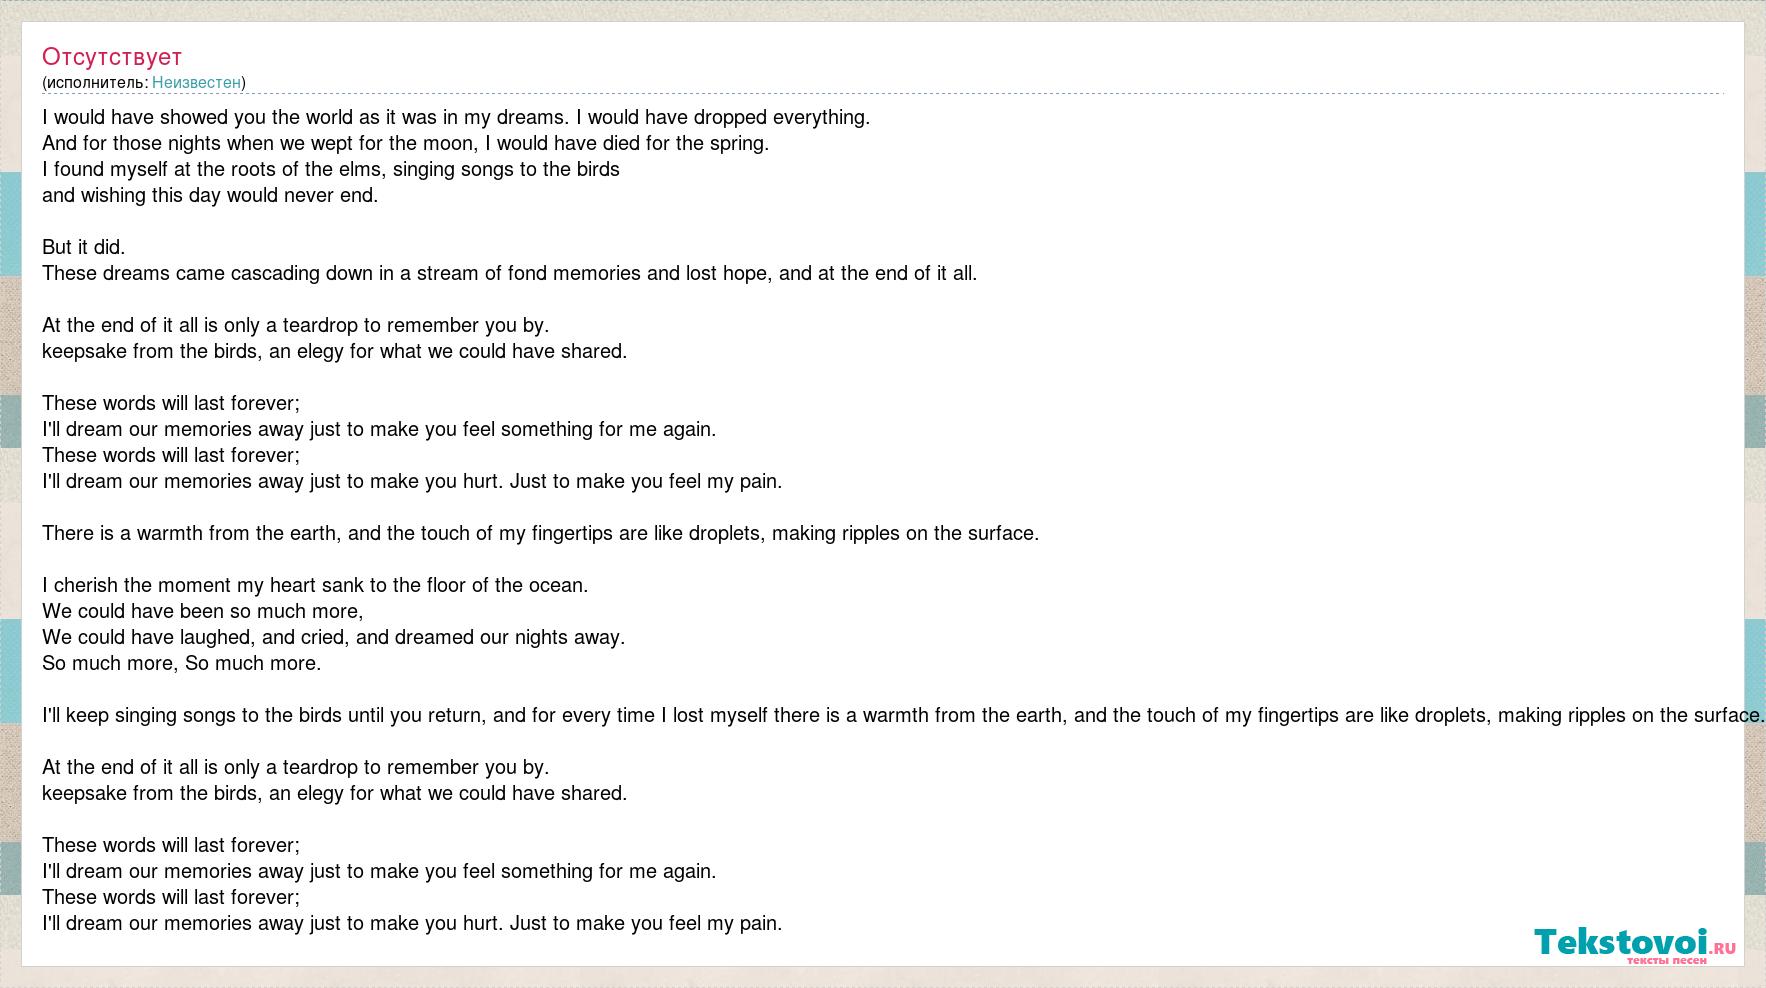Click the line 'And for those nights when we wept'
Viewport: 1766px width, 988px height.
(x=406, y=143)
